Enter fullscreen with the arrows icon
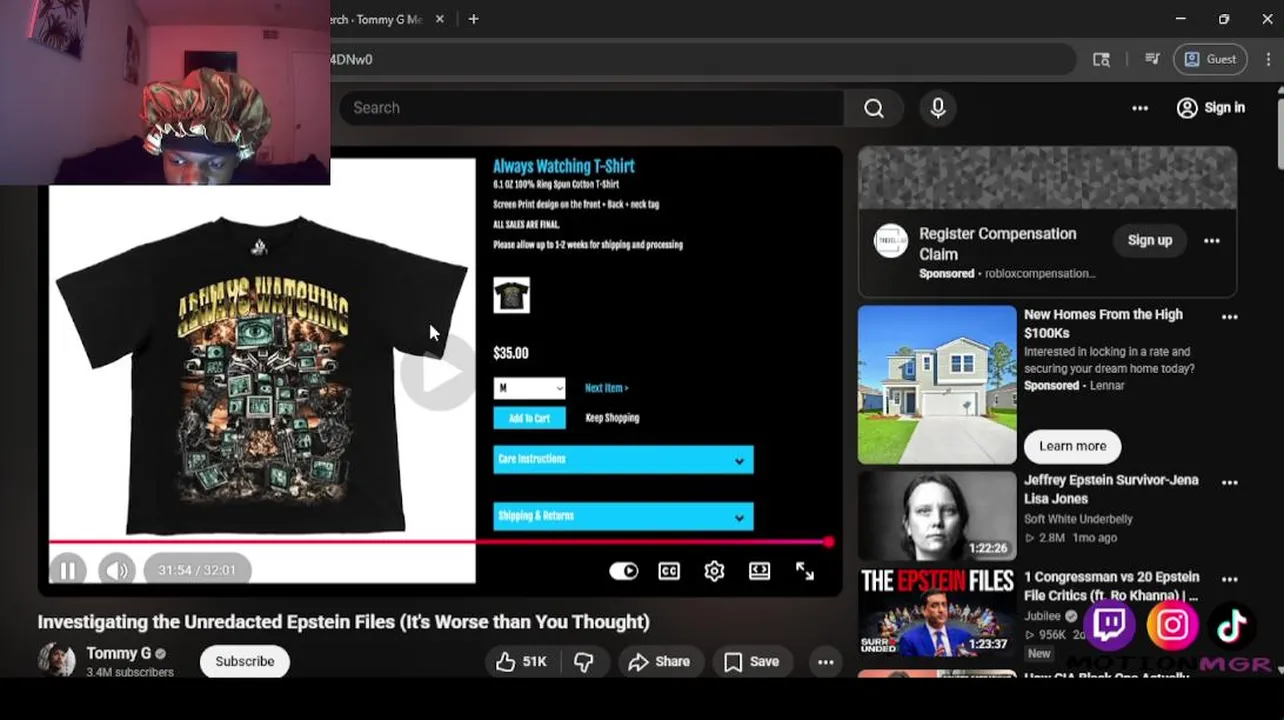 805,571
